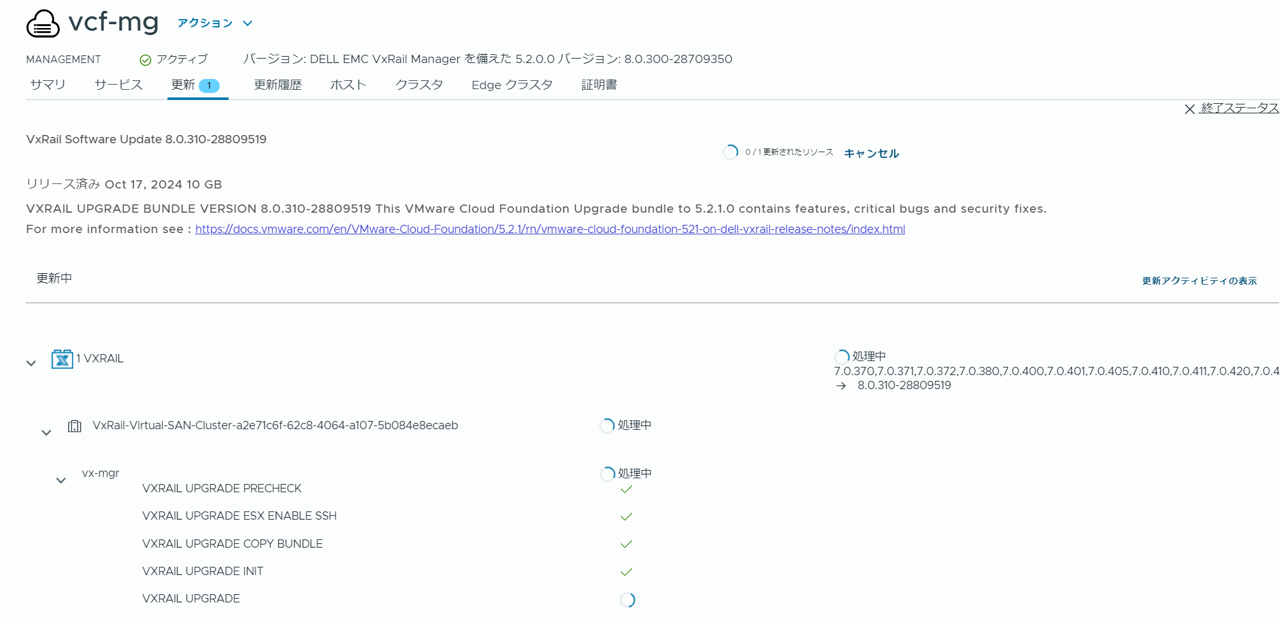
Task: Select the VXRAIL UPGRADE INIT text
Action: coord(203,571)
